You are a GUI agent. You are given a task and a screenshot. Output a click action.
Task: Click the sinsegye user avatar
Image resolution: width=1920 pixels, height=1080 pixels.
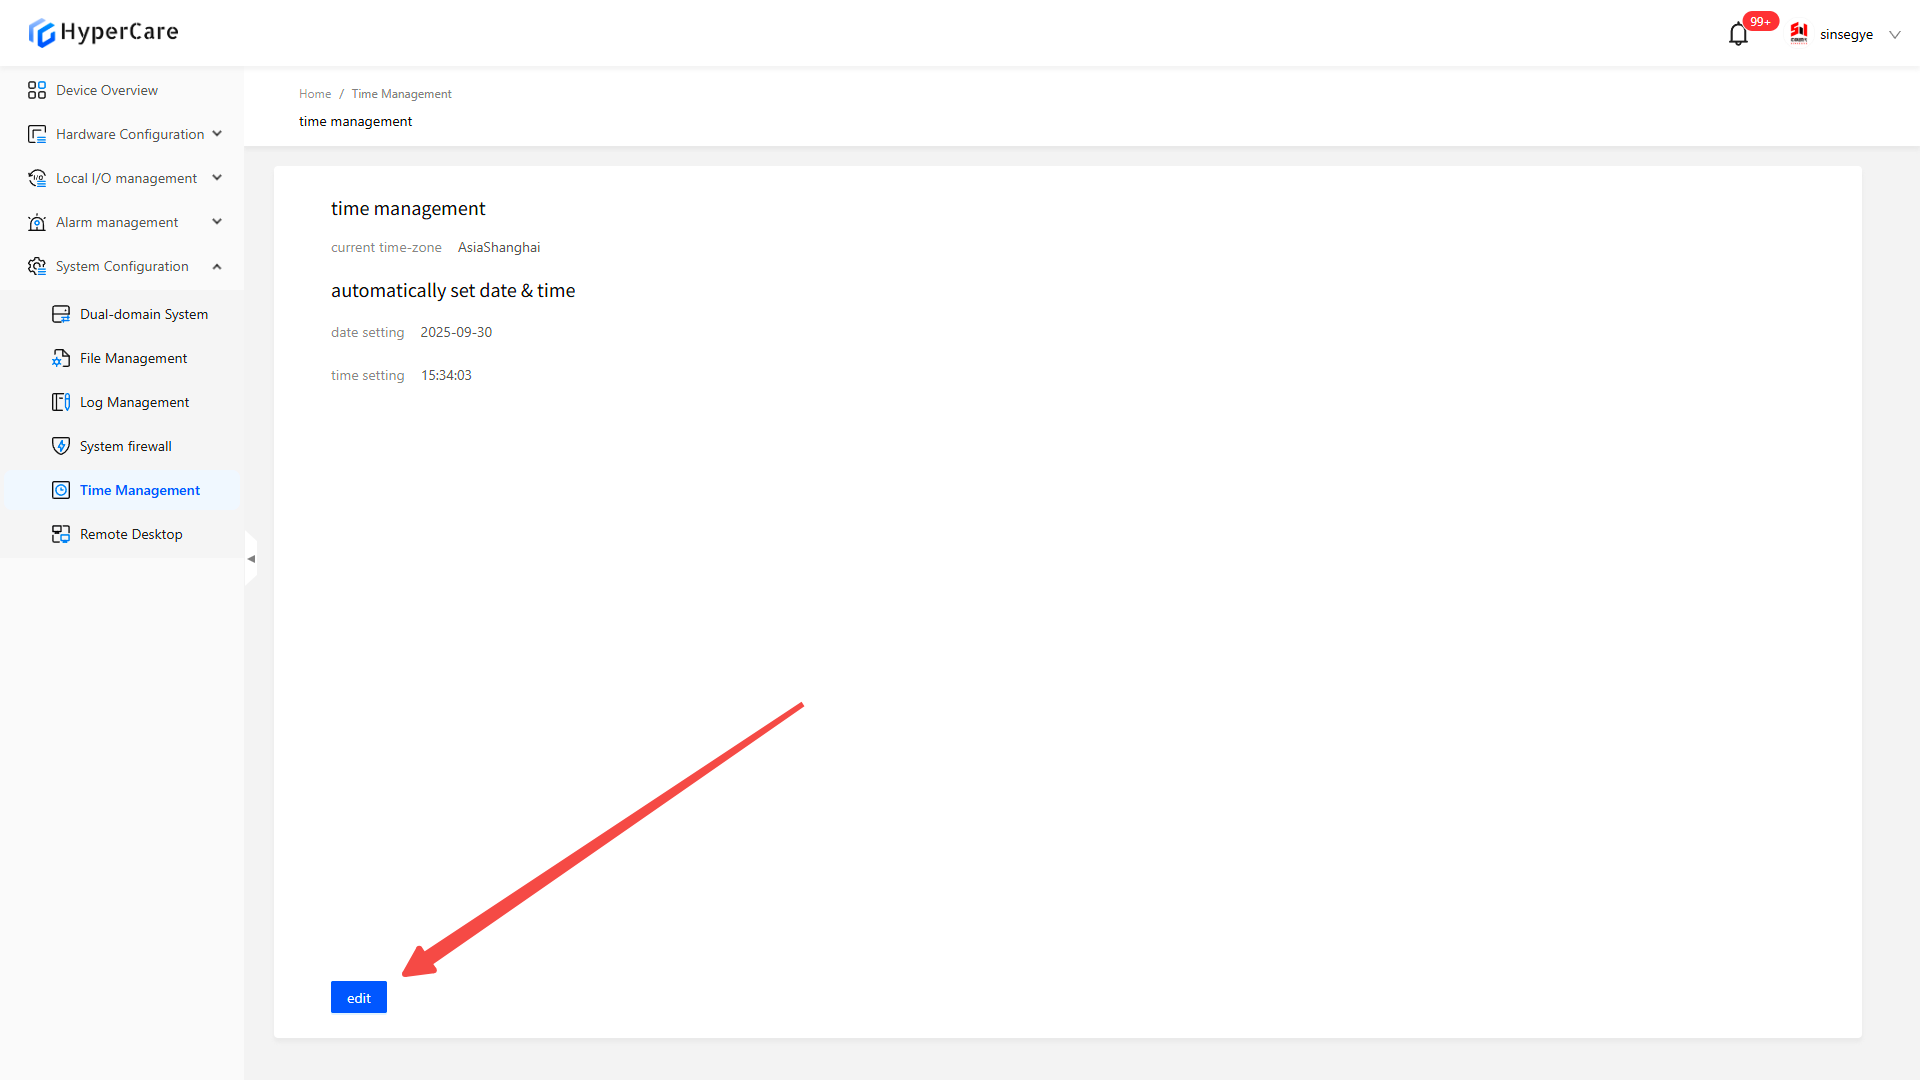pos(1799,34)
